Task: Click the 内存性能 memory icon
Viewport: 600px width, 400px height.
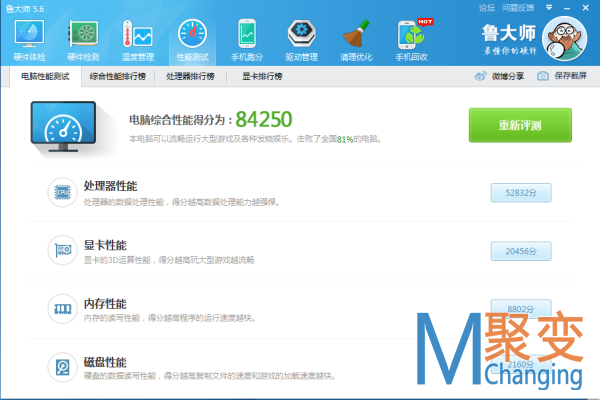Action: point(62,309)
